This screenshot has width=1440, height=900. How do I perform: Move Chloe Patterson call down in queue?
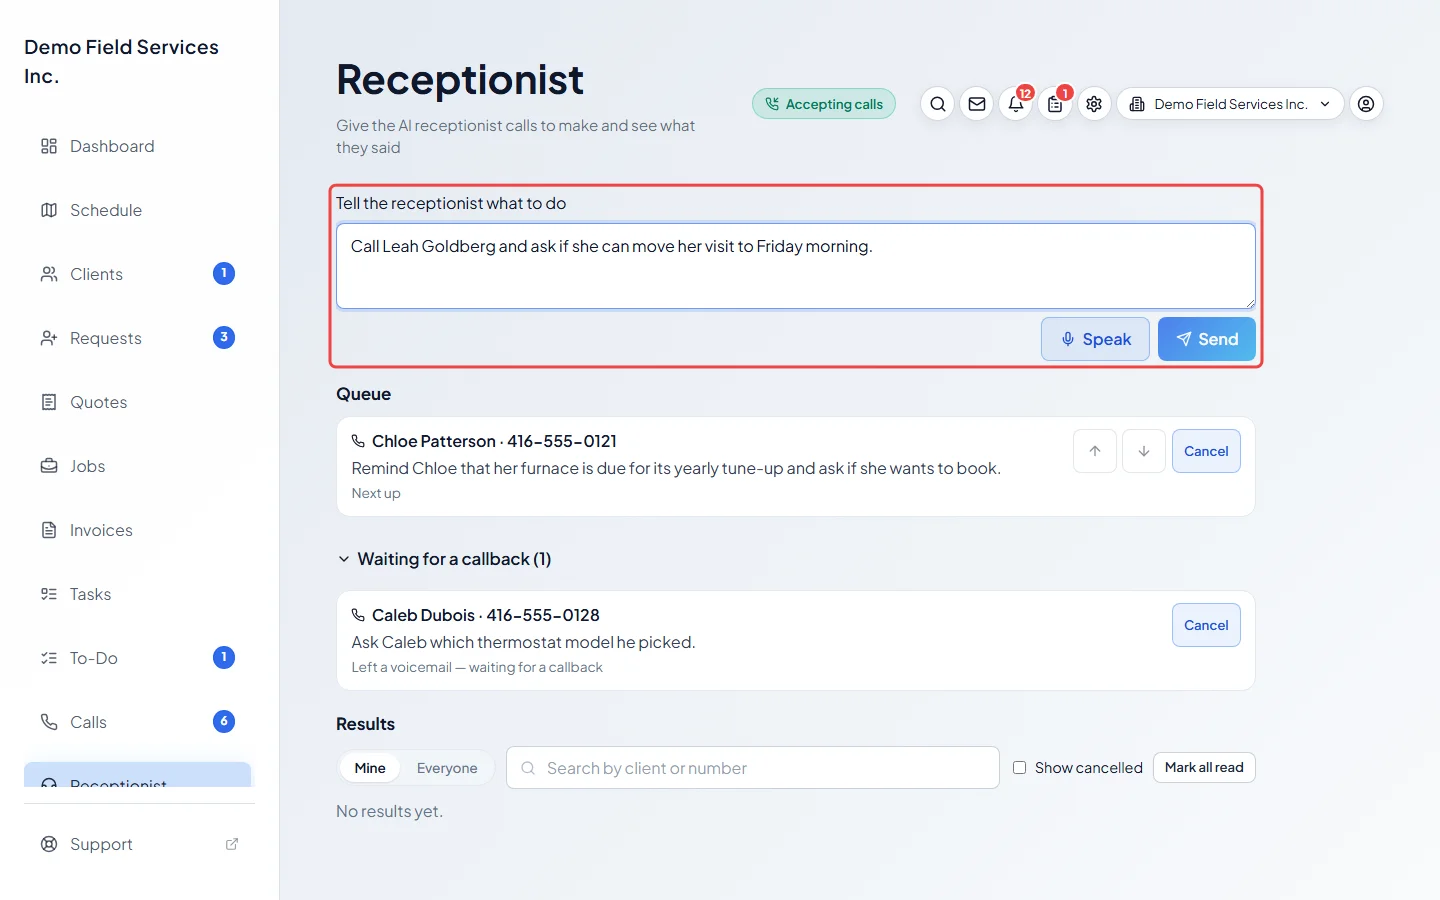pyautogui.click(x=1144, y=451)
